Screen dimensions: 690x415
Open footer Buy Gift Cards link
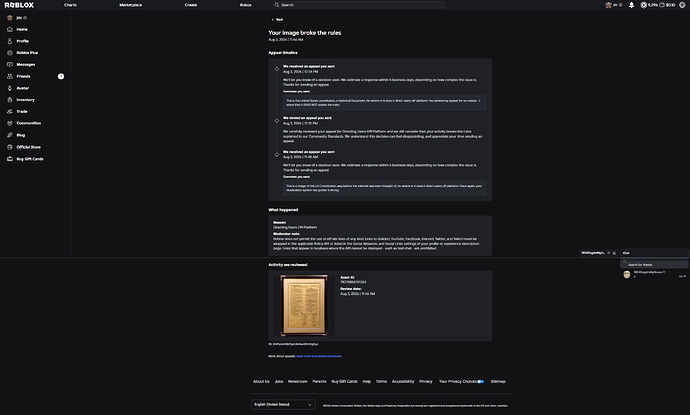click(x=344, y=382)
